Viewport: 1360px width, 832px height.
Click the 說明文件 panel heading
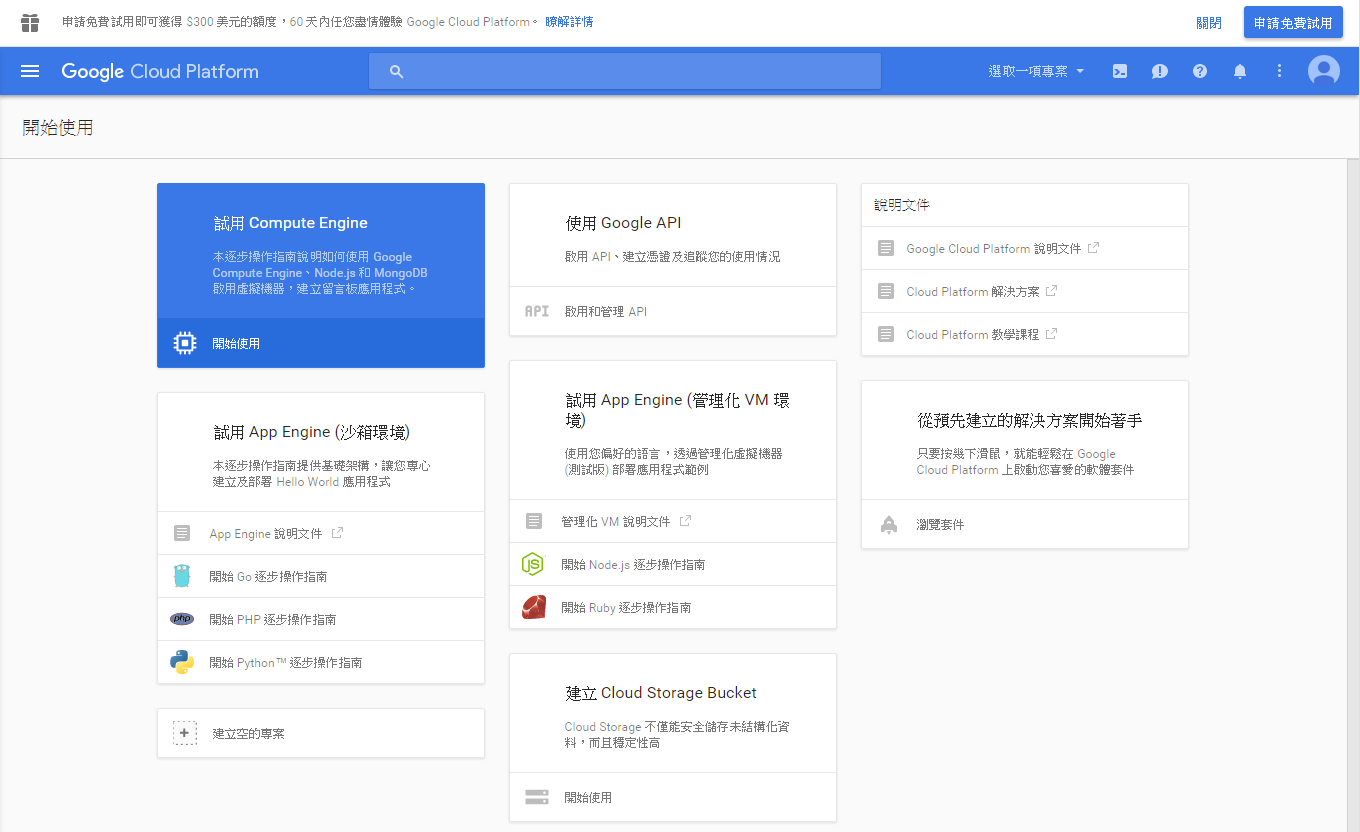pyautogui.click(x=902, y=205)
